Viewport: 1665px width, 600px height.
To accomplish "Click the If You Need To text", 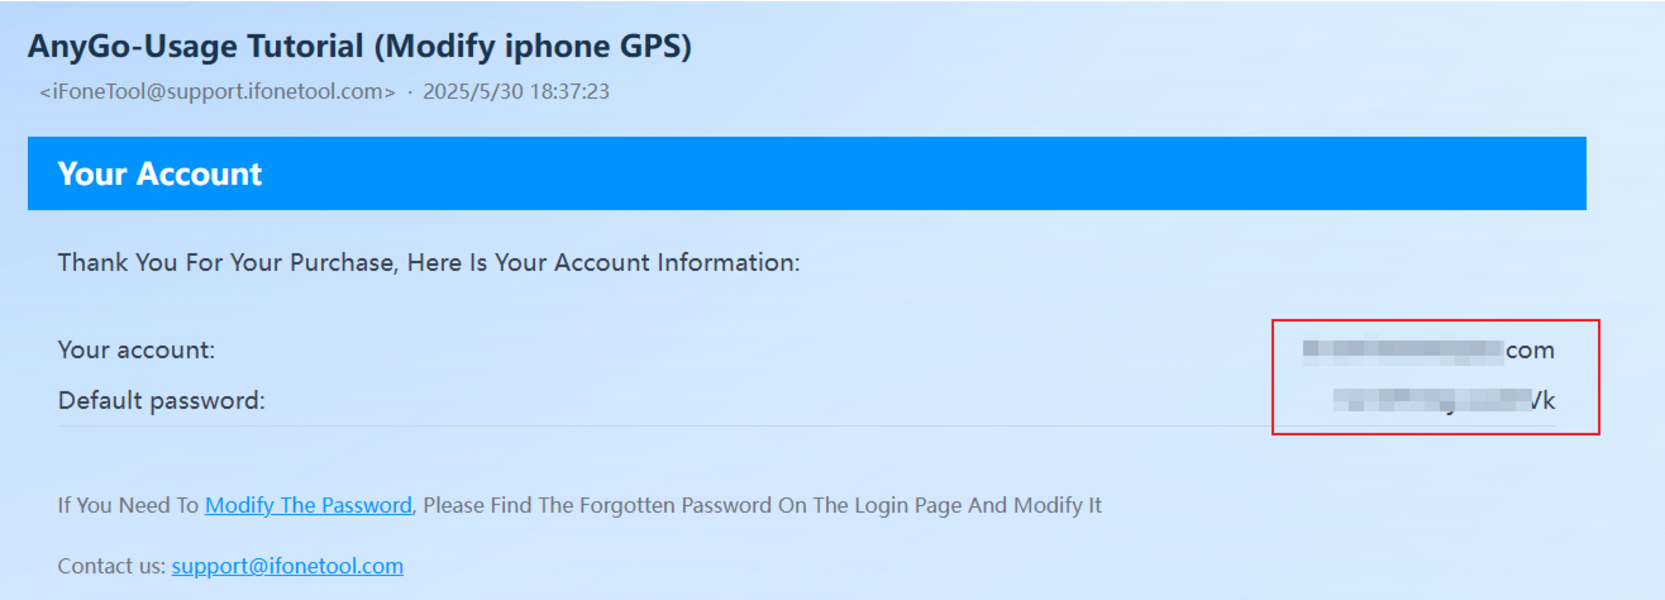I will (128, 505).
